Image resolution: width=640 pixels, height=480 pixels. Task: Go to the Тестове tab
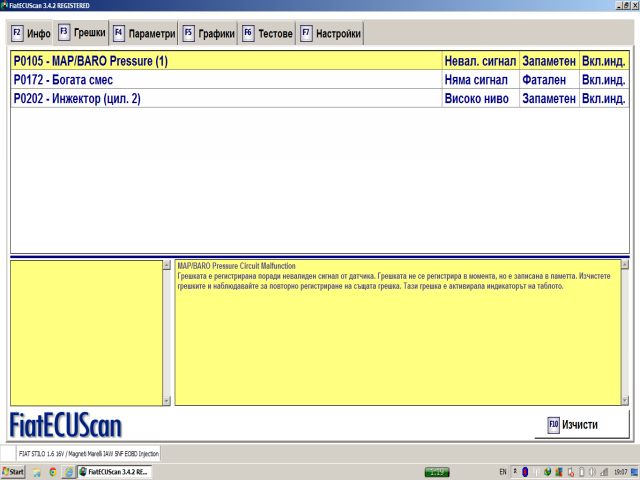point(267,33)
